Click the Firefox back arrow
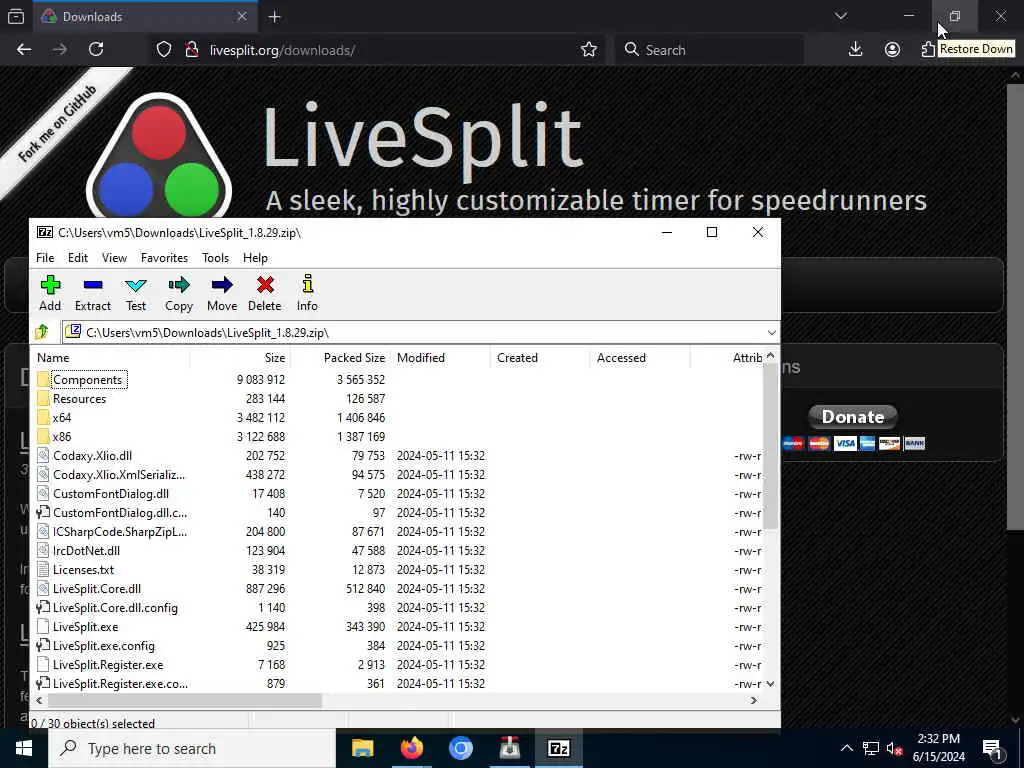Image resolution: width=1024 pixels, height=768 pixels. 24,50
